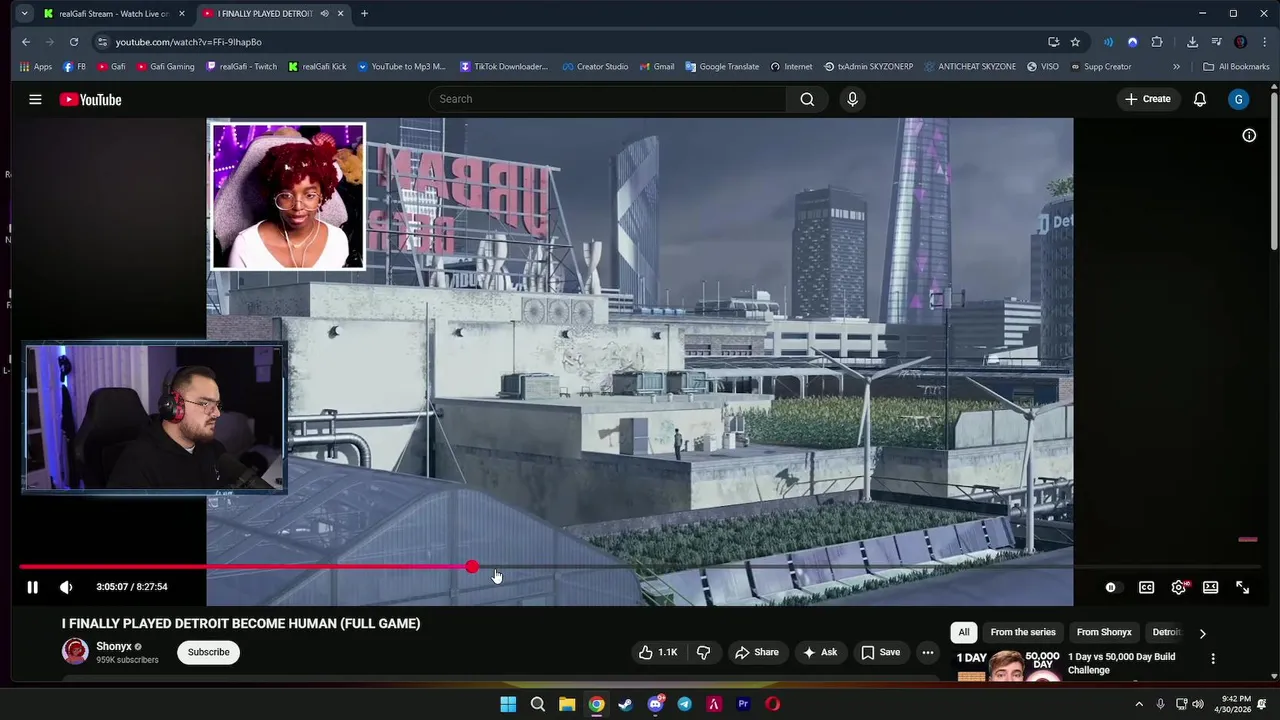Viewport: 1280px width, 720px height.
Task: Open Windows Start menu
Action: pyautogui.click(x=508, y=704)
